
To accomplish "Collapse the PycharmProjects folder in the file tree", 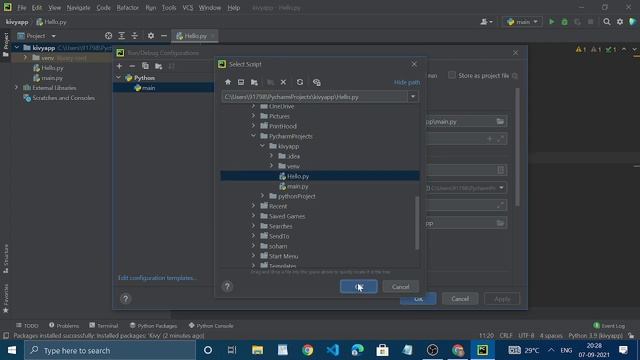I will click(x=253, y=136).
